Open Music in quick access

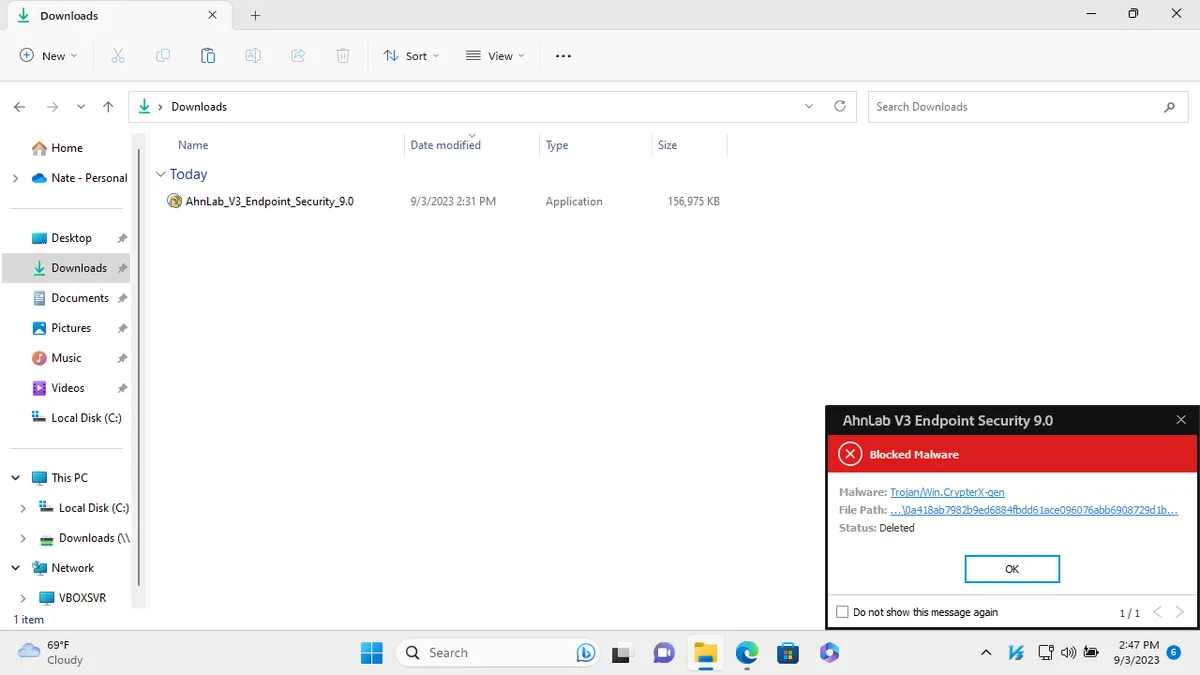66,358
